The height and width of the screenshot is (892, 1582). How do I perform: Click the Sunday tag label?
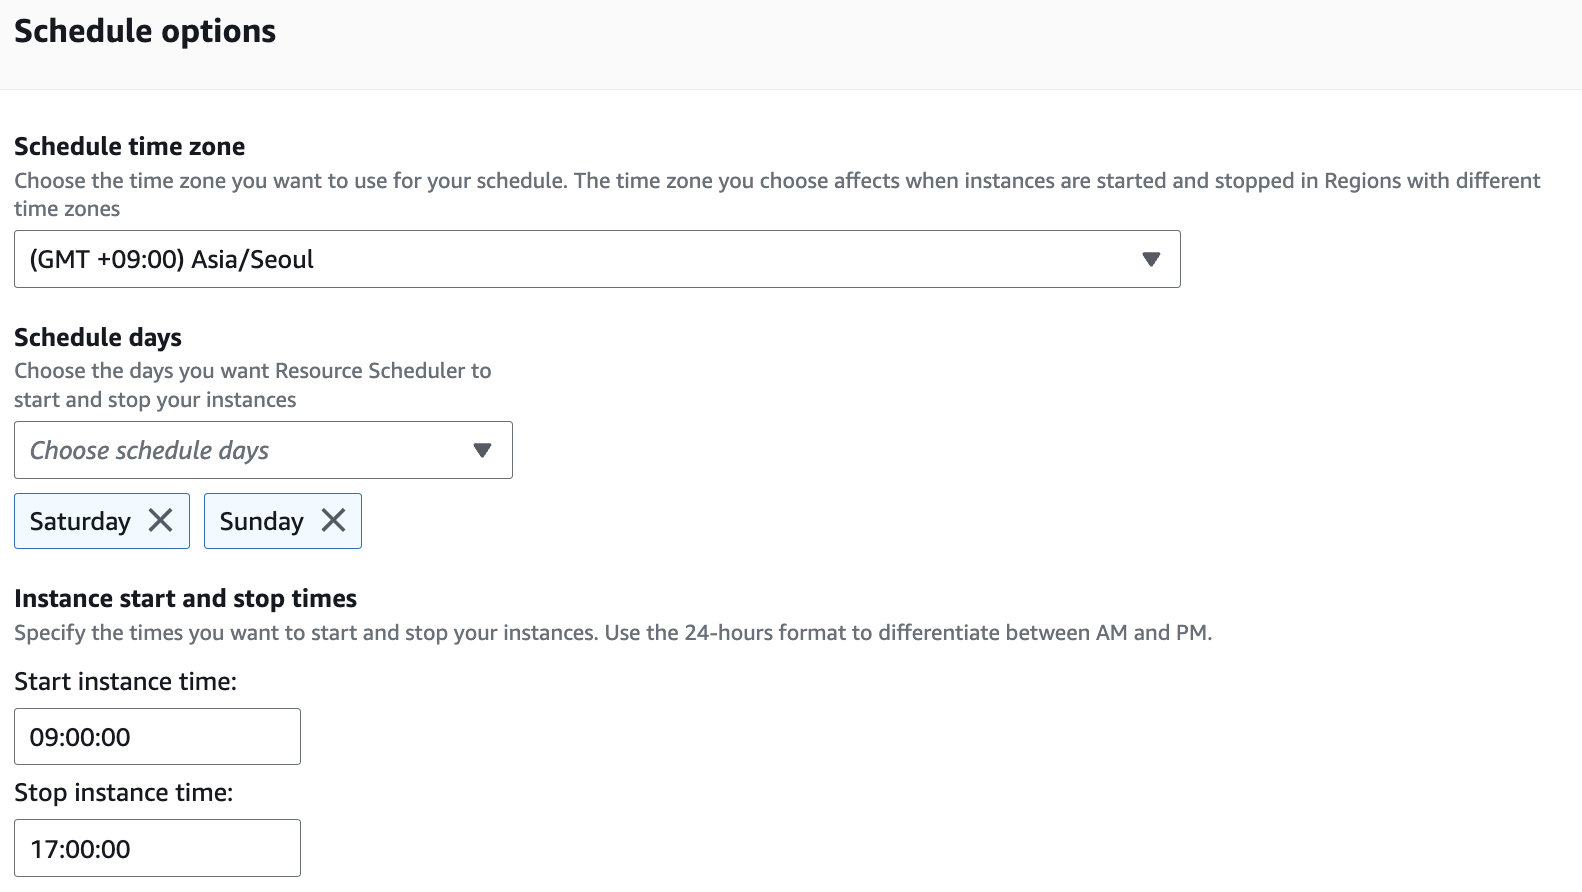pyautogui.click(x=261, y=521)
